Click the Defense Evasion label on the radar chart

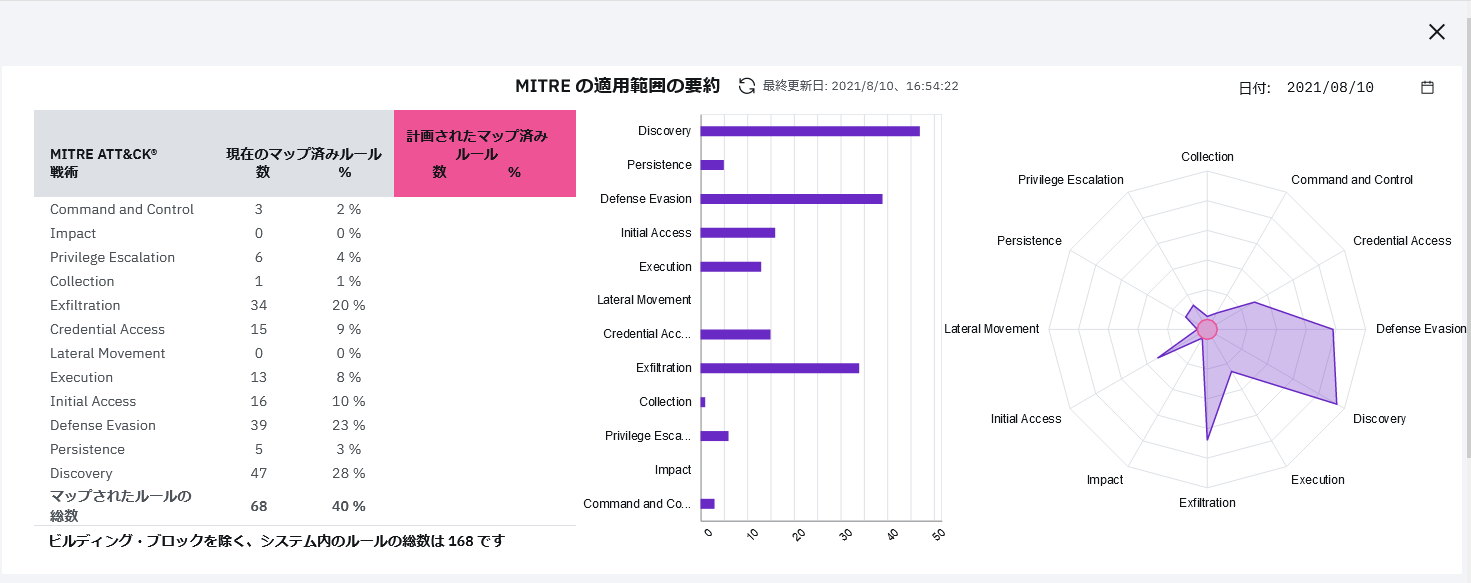pos(1421,329)
